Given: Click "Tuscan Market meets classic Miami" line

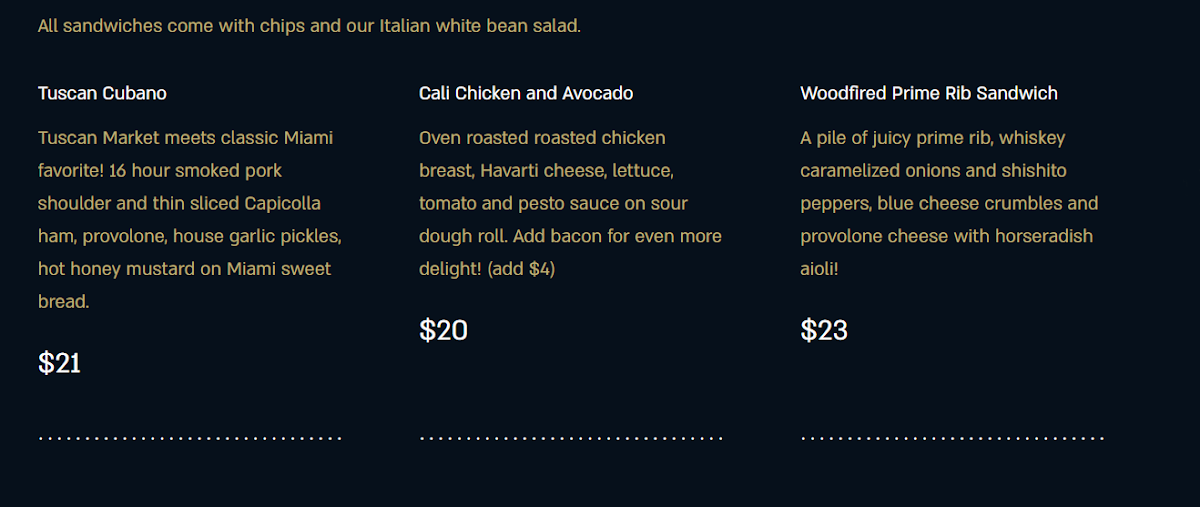Looking at the screenshot, I should (185, 138).
